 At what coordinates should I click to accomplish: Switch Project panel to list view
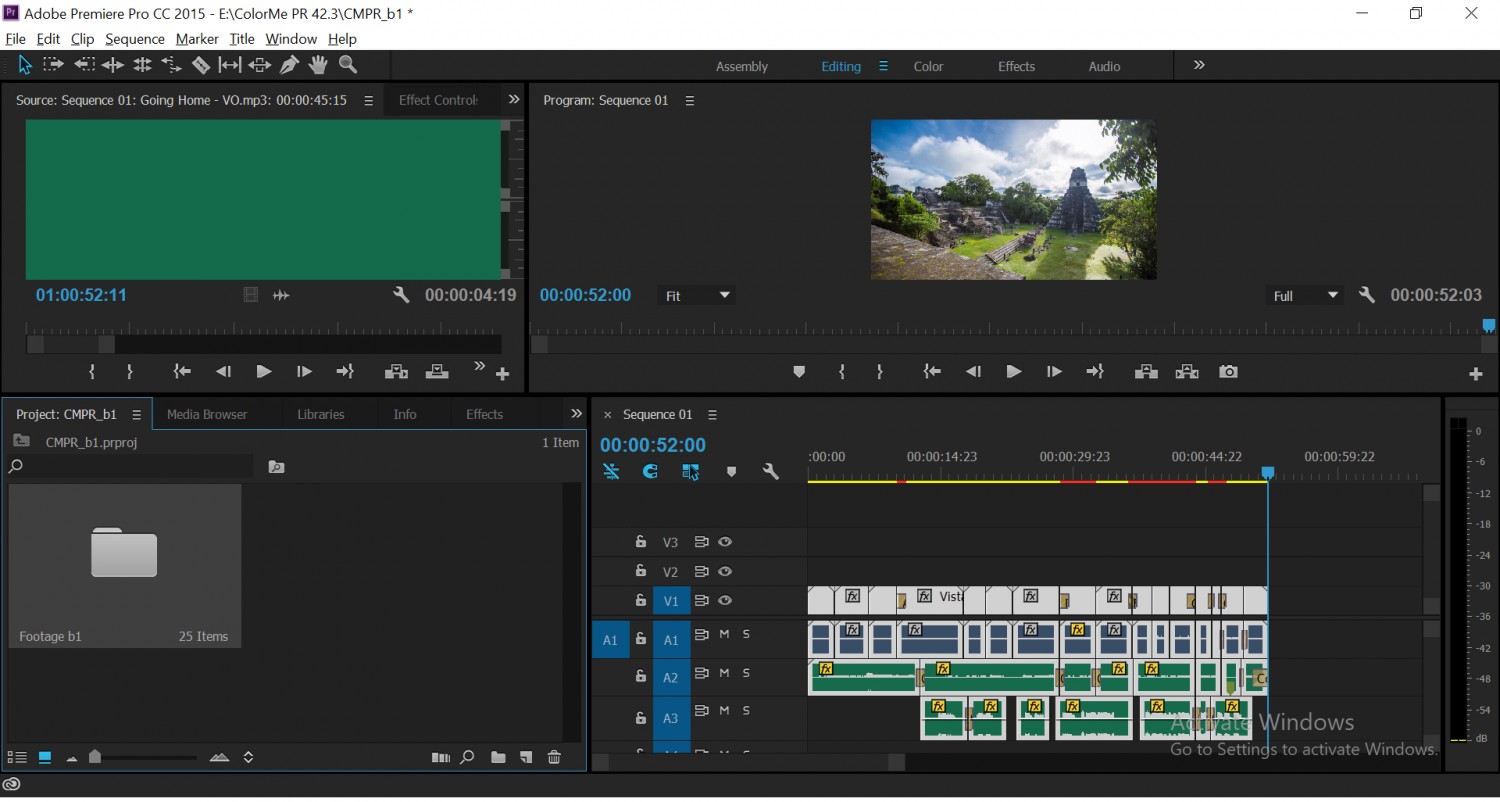pyautogui.click(x=17, y=758)
